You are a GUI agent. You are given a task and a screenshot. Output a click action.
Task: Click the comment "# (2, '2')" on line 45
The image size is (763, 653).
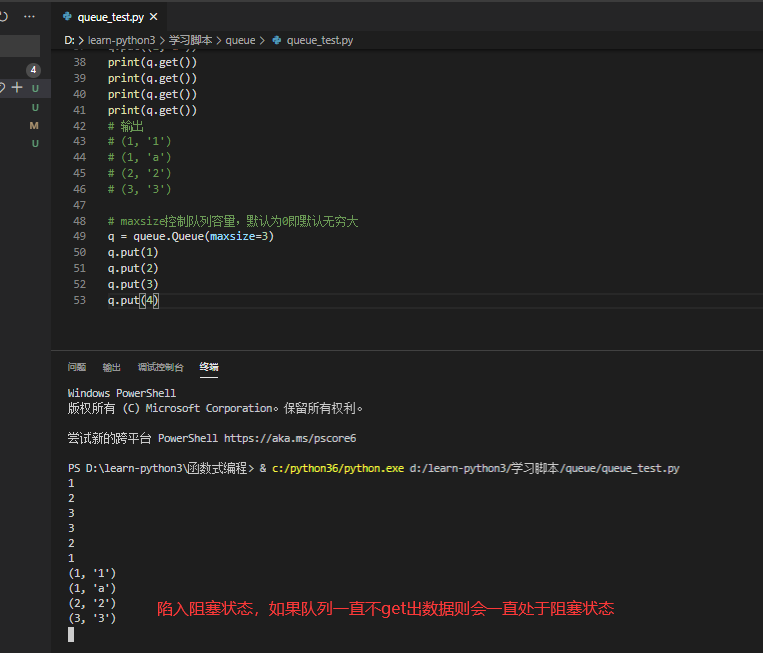(x=140, y=173)
